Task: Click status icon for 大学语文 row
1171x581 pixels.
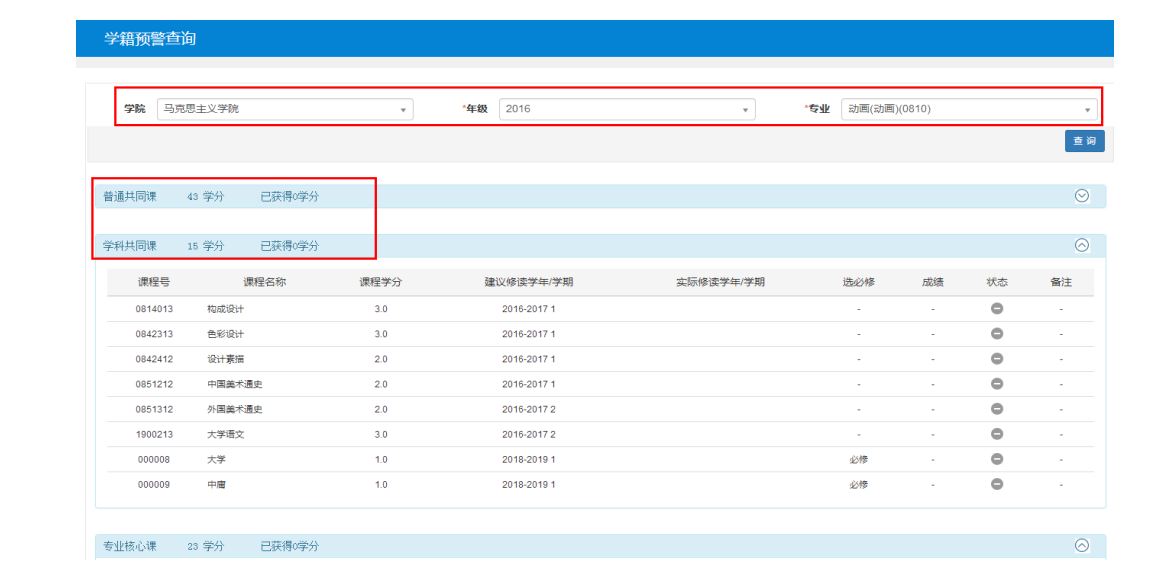Action: click(x=996, y=434)
